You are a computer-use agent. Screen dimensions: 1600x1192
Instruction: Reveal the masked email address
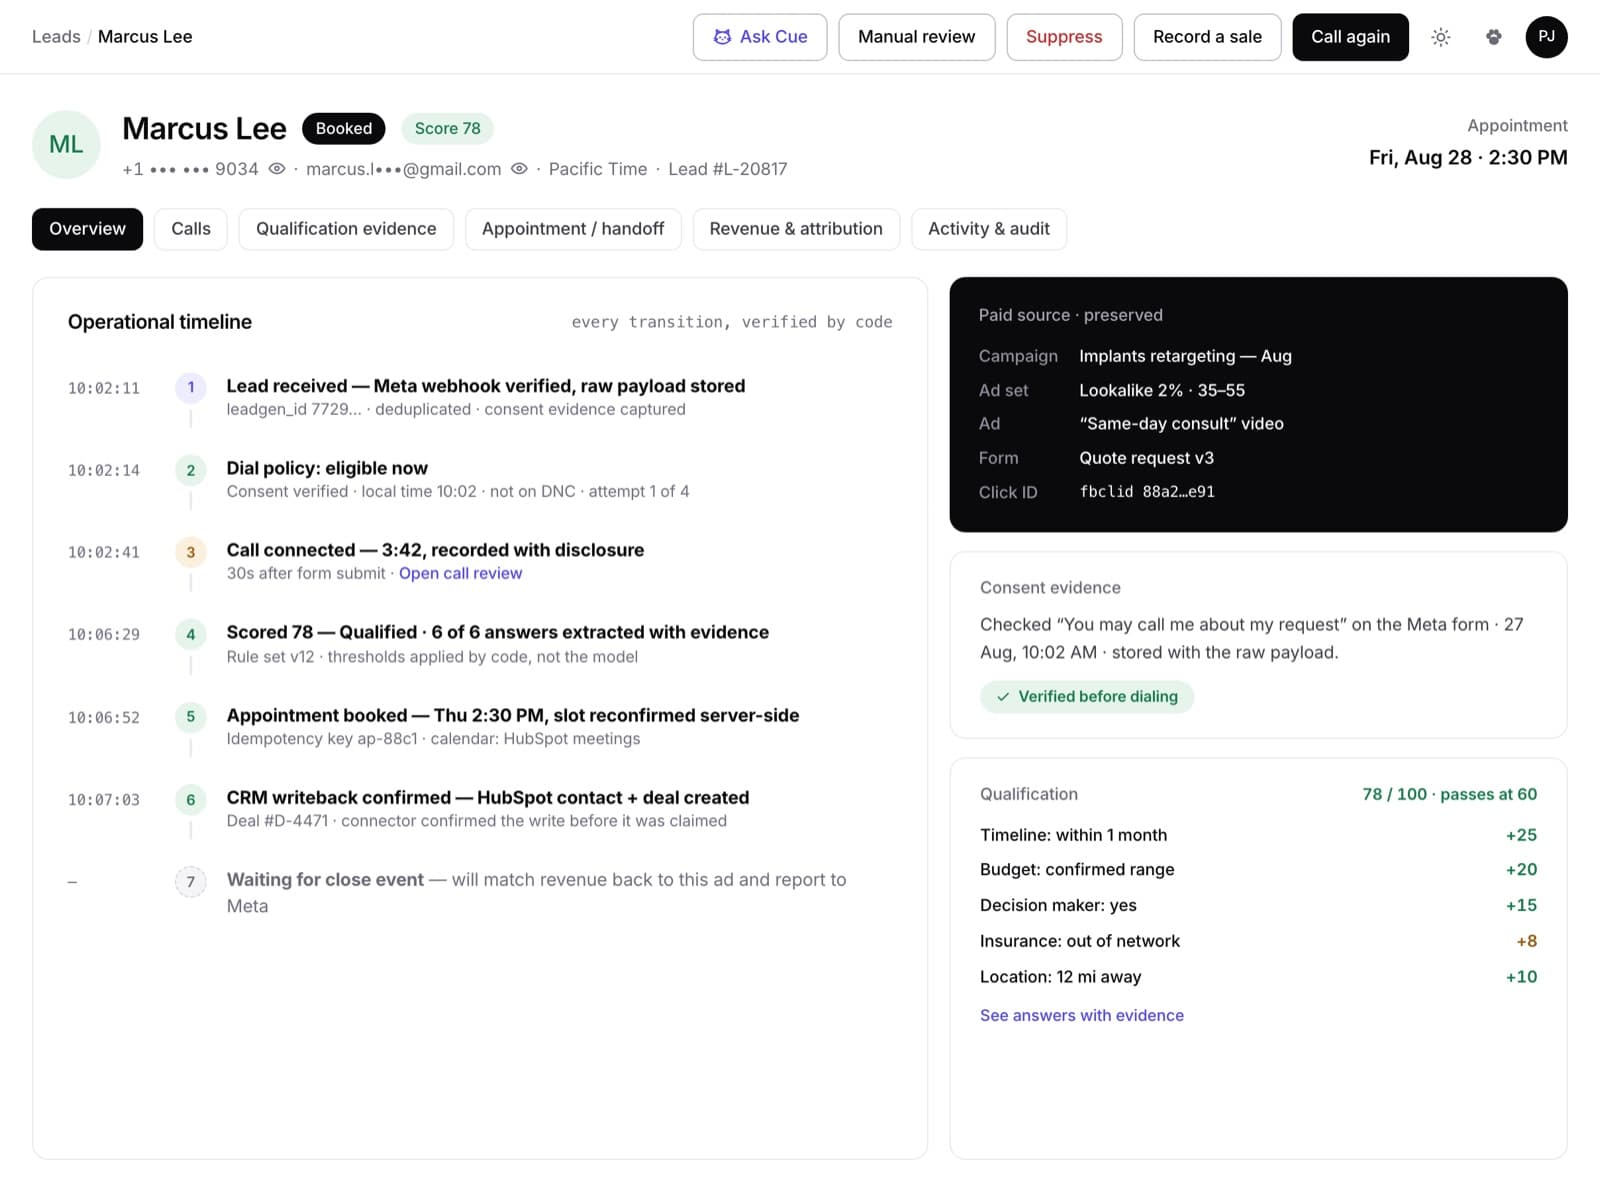[x=519, y=169]
